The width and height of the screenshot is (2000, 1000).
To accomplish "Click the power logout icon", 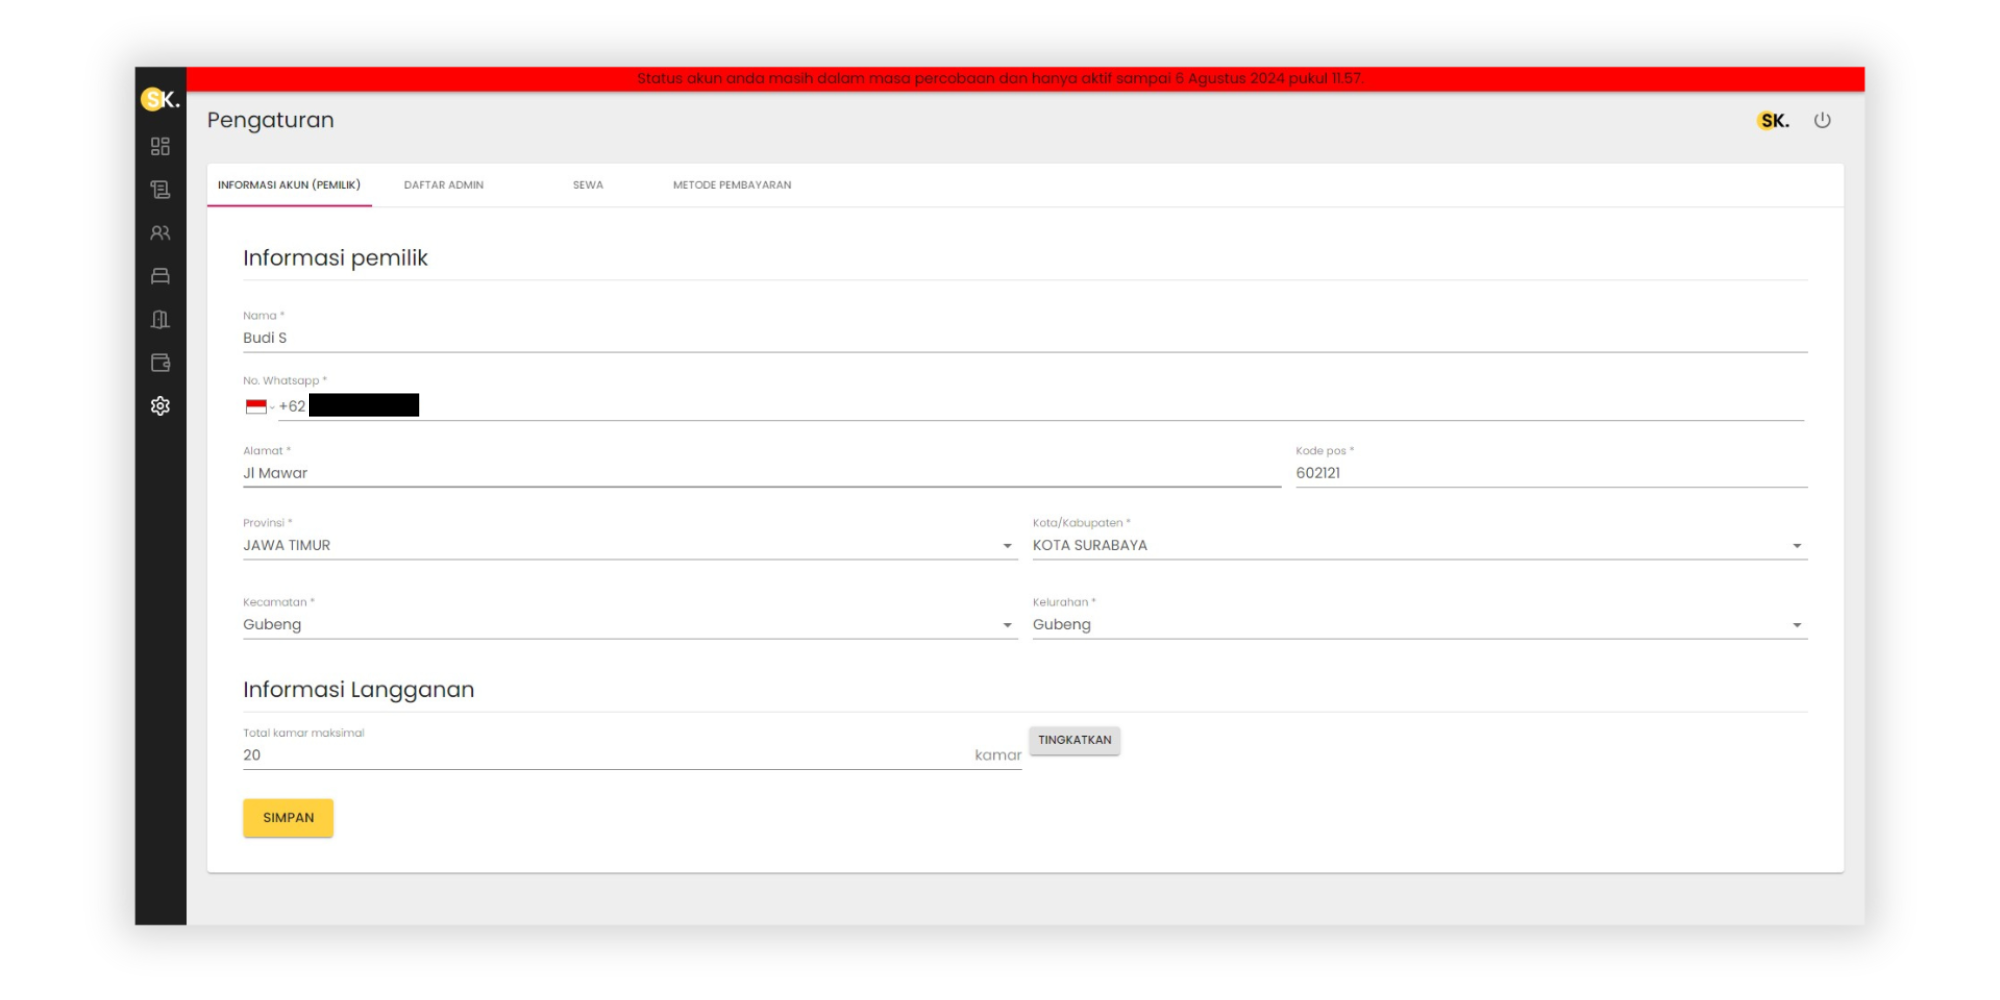I will [1822, 120].
